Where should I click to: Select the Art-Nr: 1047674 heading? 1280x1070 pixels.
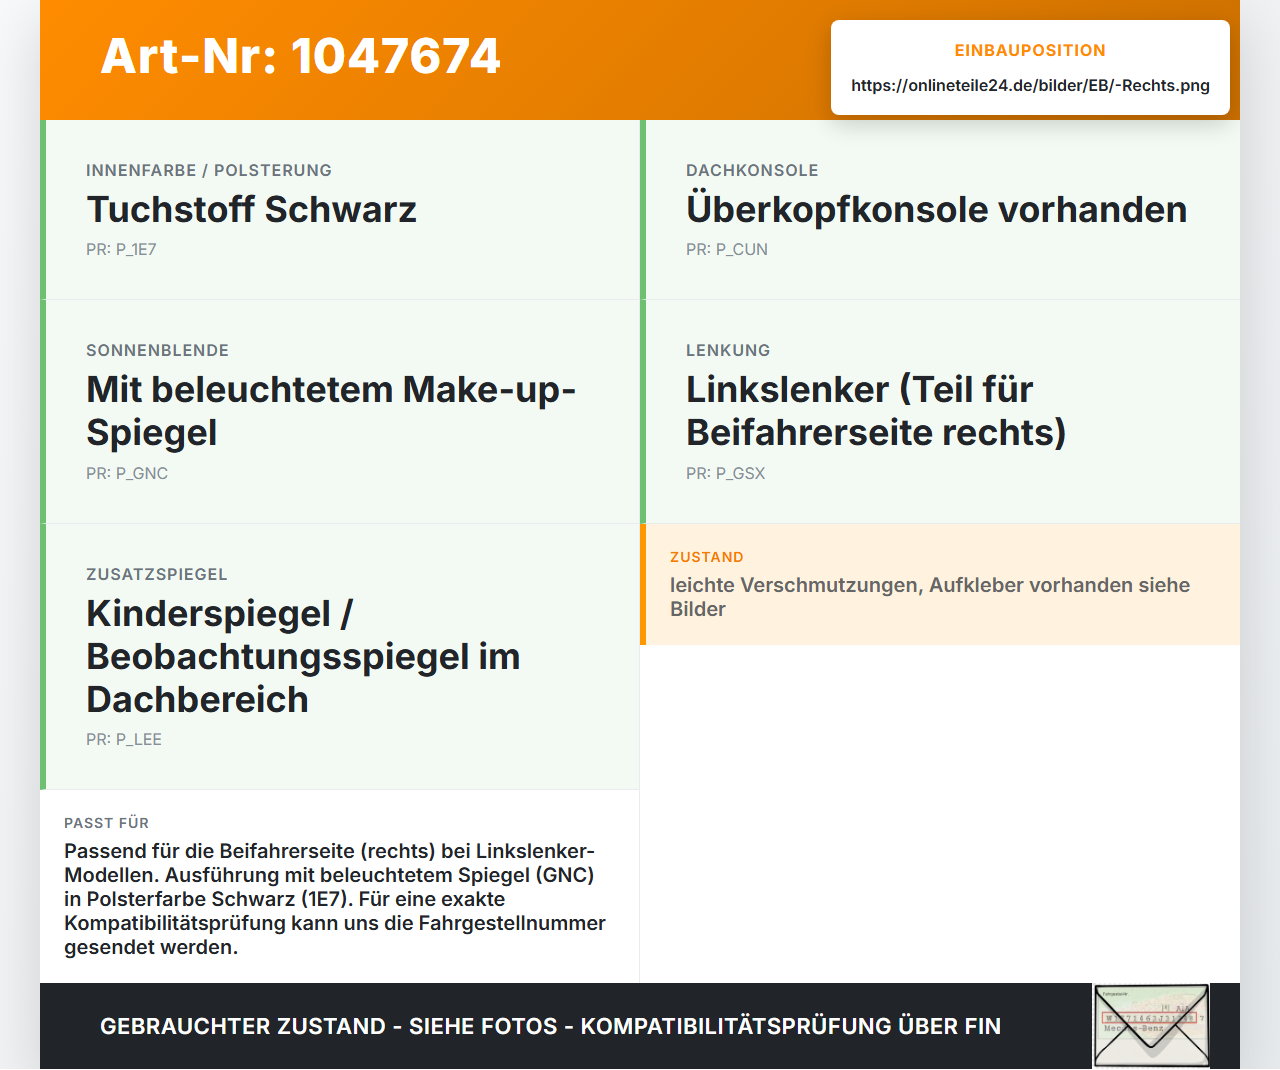[300, 56]
